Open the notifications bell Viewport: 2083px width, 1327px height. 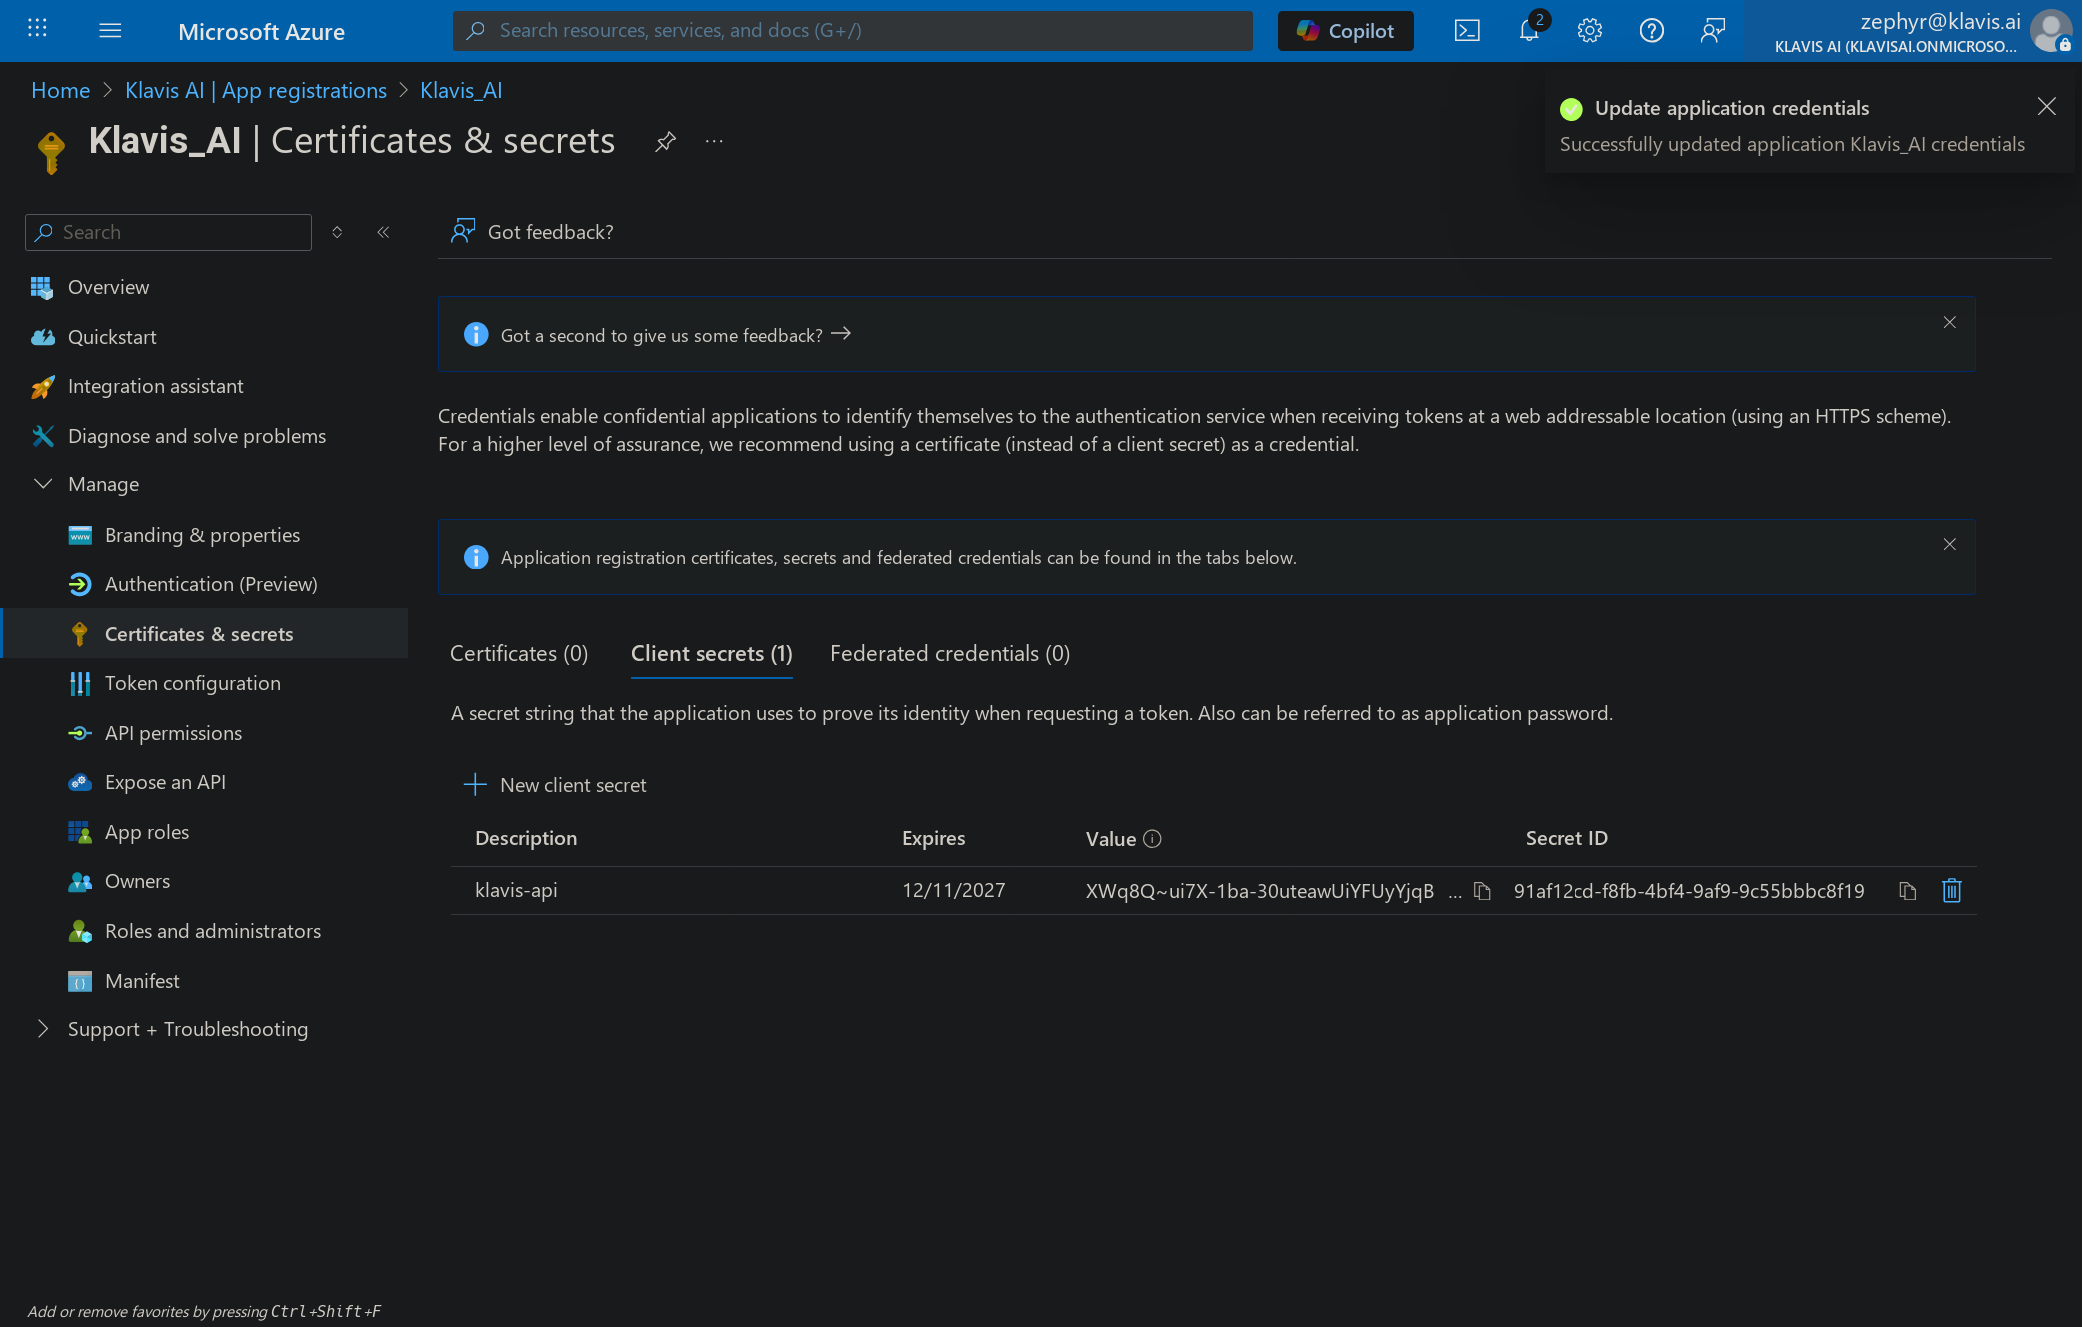[x=1528, y=31]
